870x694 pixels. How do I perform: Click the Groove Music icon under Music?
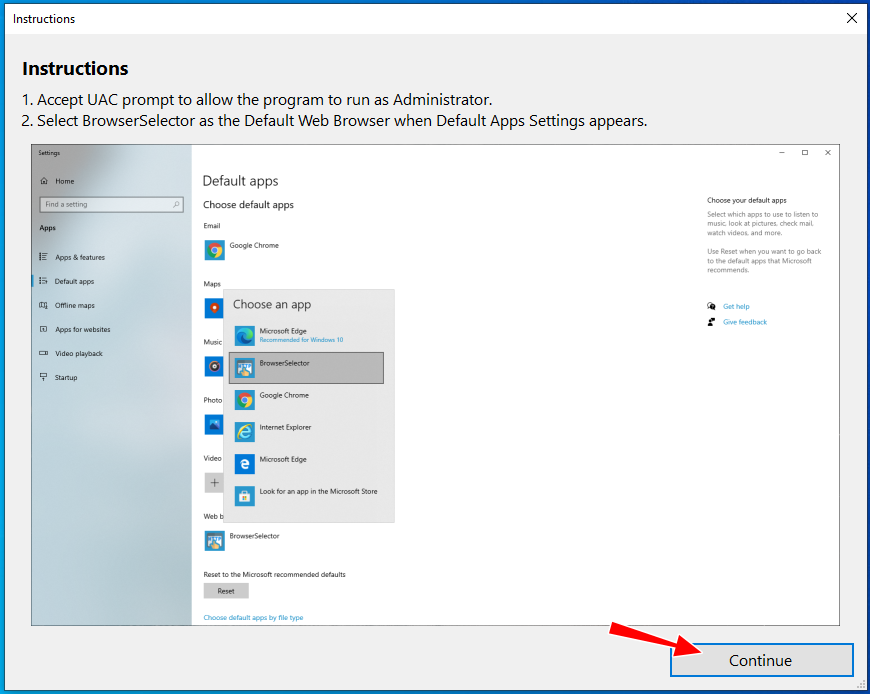click(214, 366)
